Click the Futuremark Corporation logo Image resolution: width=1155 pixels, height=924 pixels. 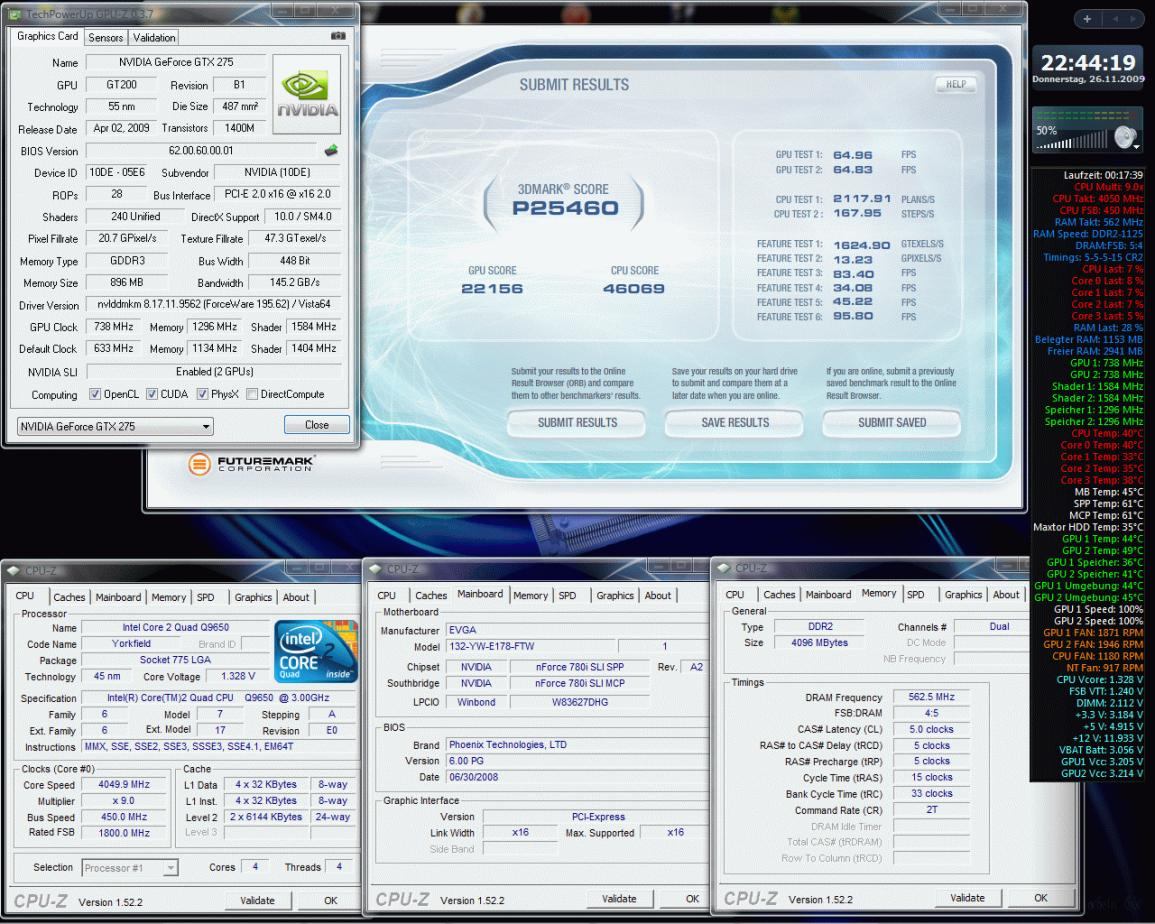click(252, 463)
